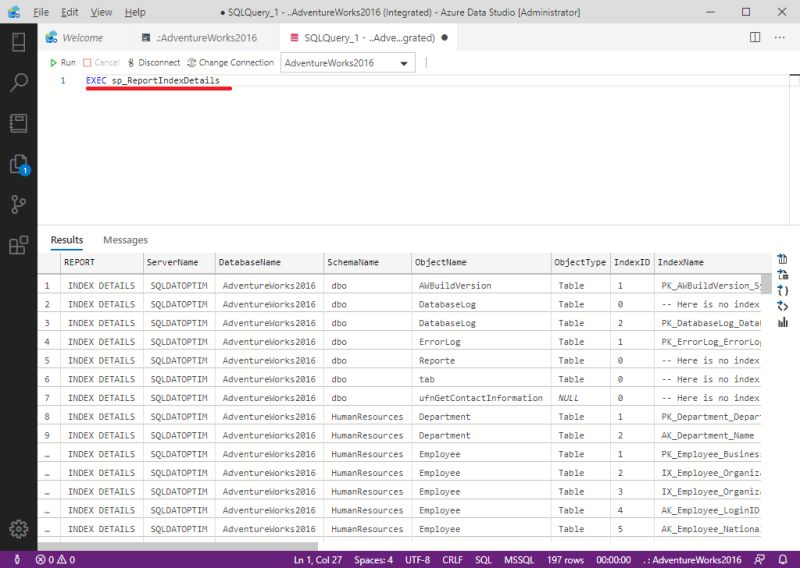Viewport: 800px width, 568px height.
Task: Click the REPORT column header
Action: (x=102, y=262)
